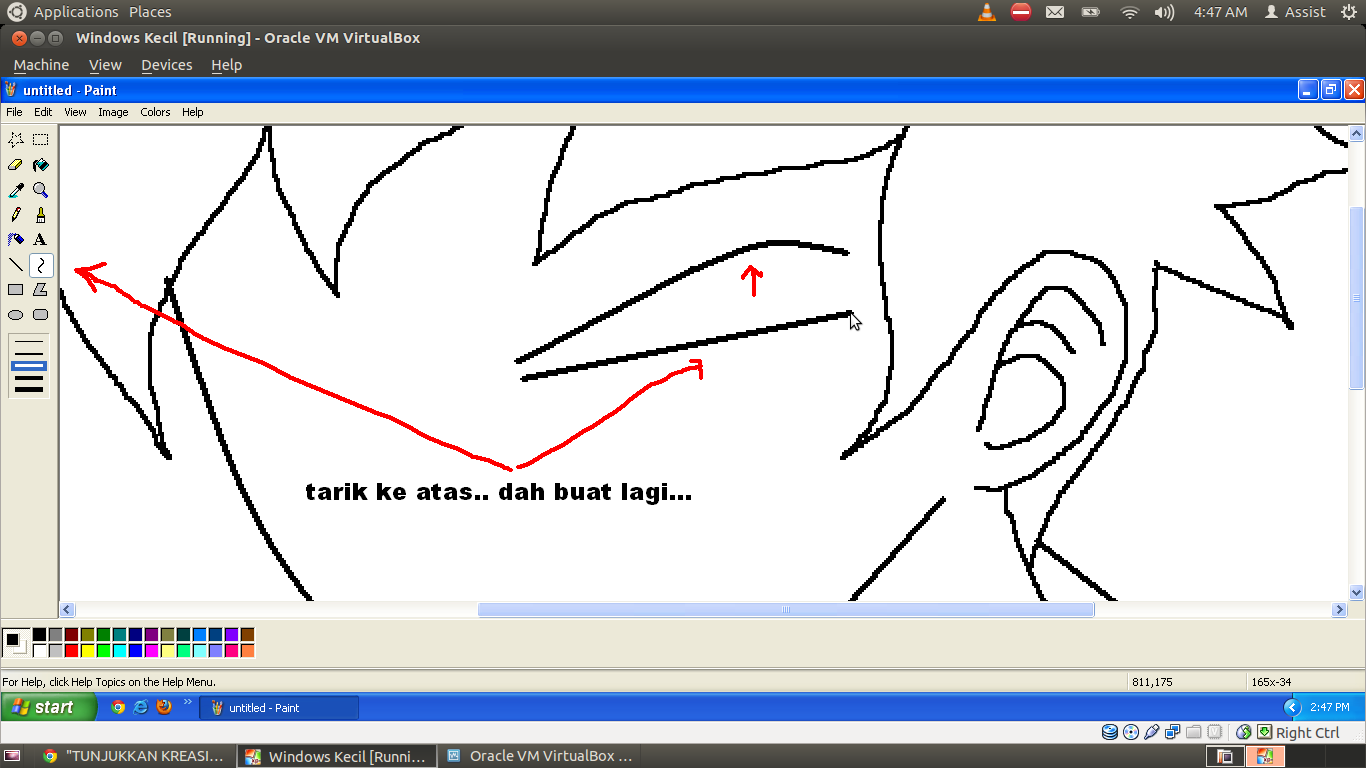Click the VLC tray icon
Image resolution: width=1366 pixels, height=768 pixels.
point(986,12)
